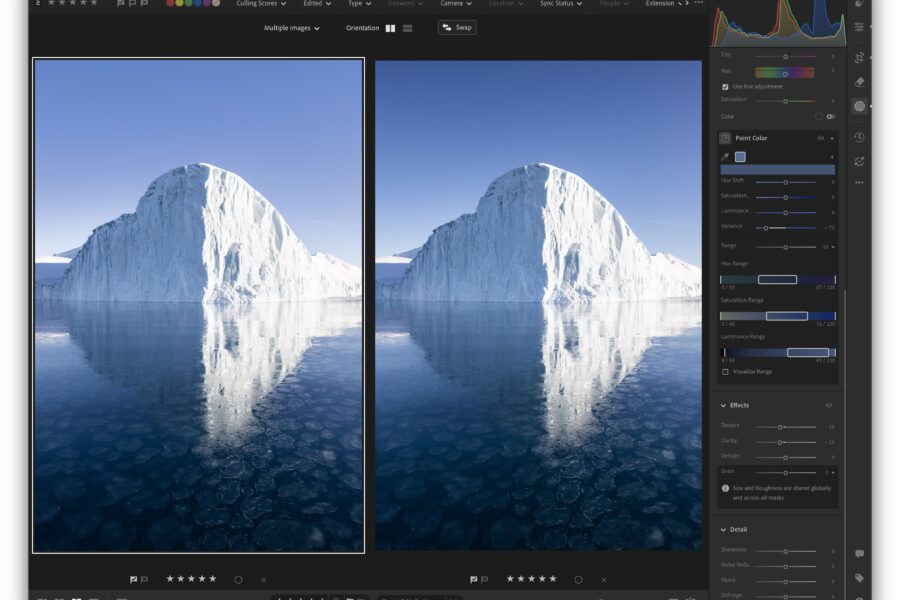Select stacked orientation layout

[408, 28]
